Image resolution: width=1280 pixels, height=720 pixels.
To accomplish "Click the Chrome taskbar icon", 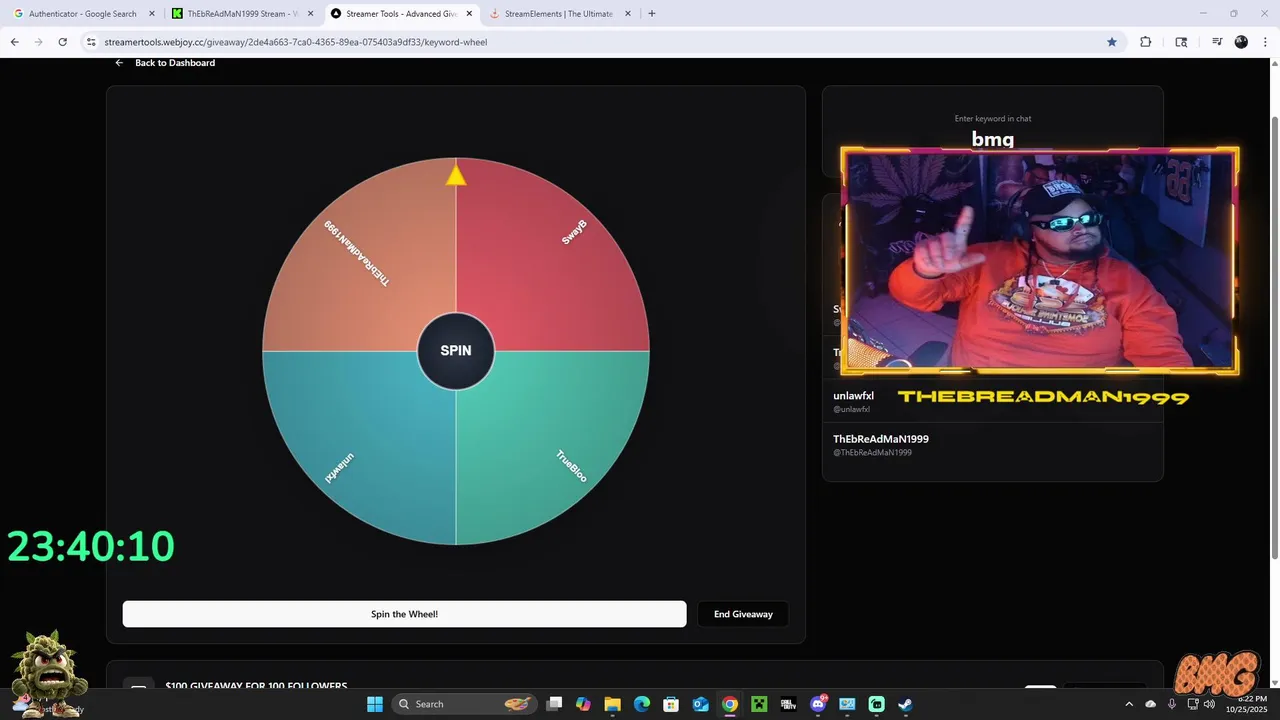I will click(730, 704).
